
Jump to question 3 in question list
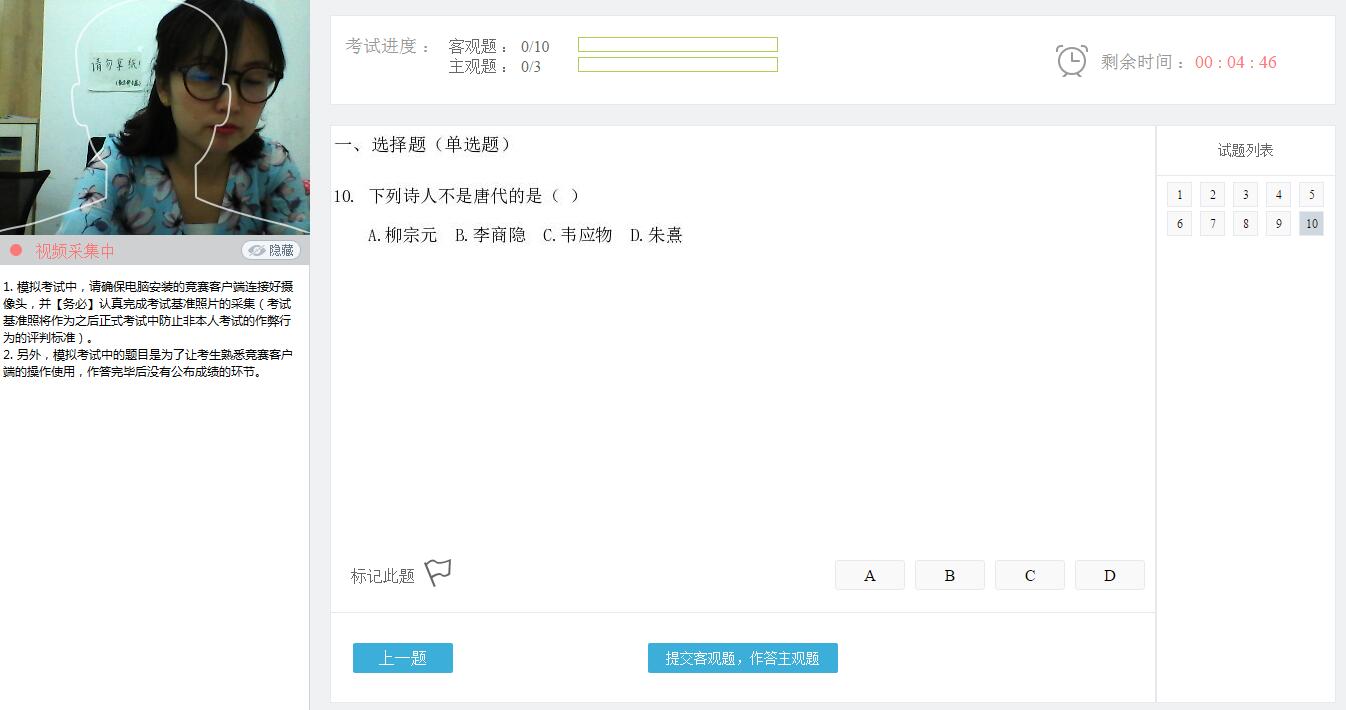coord(1245,194)
